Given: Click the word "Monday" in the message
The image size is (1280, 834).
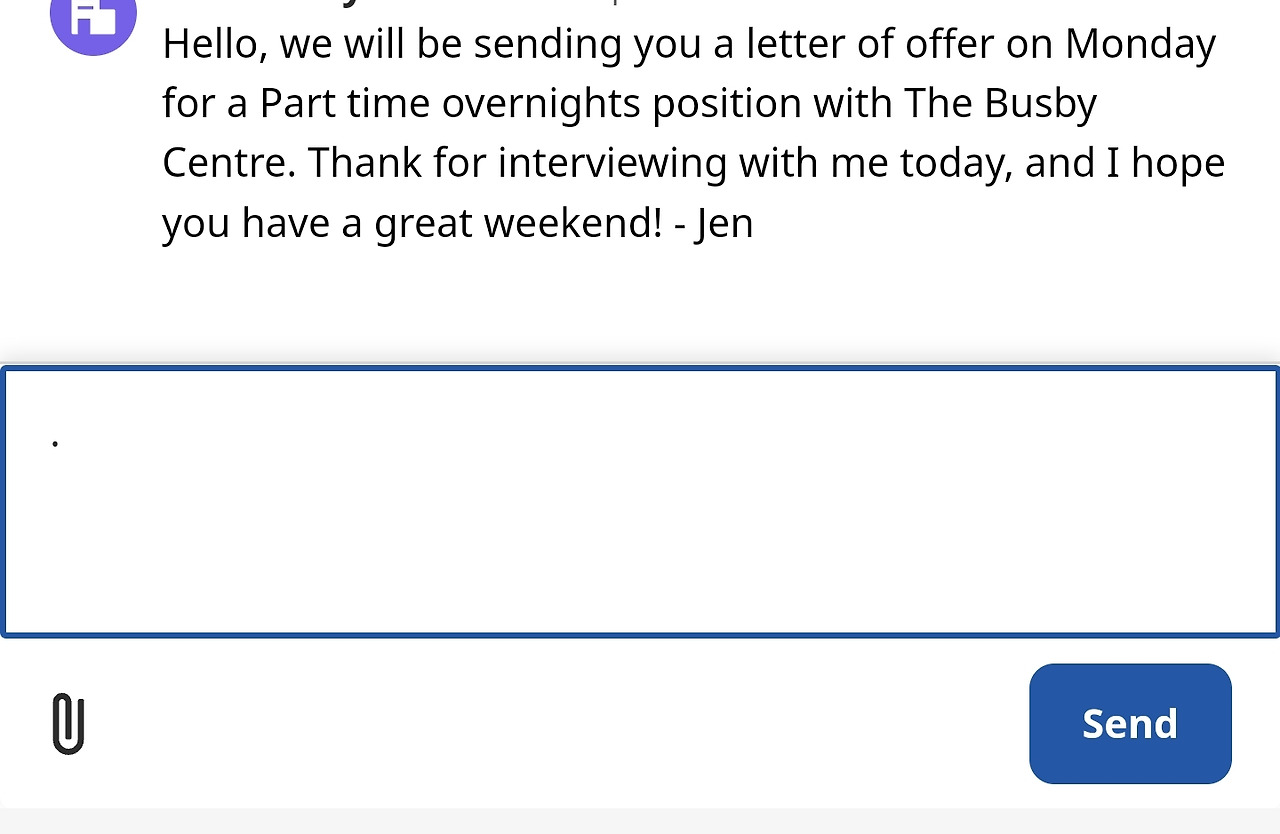Looking at the screenshot, I should (x=1140, y=44).
